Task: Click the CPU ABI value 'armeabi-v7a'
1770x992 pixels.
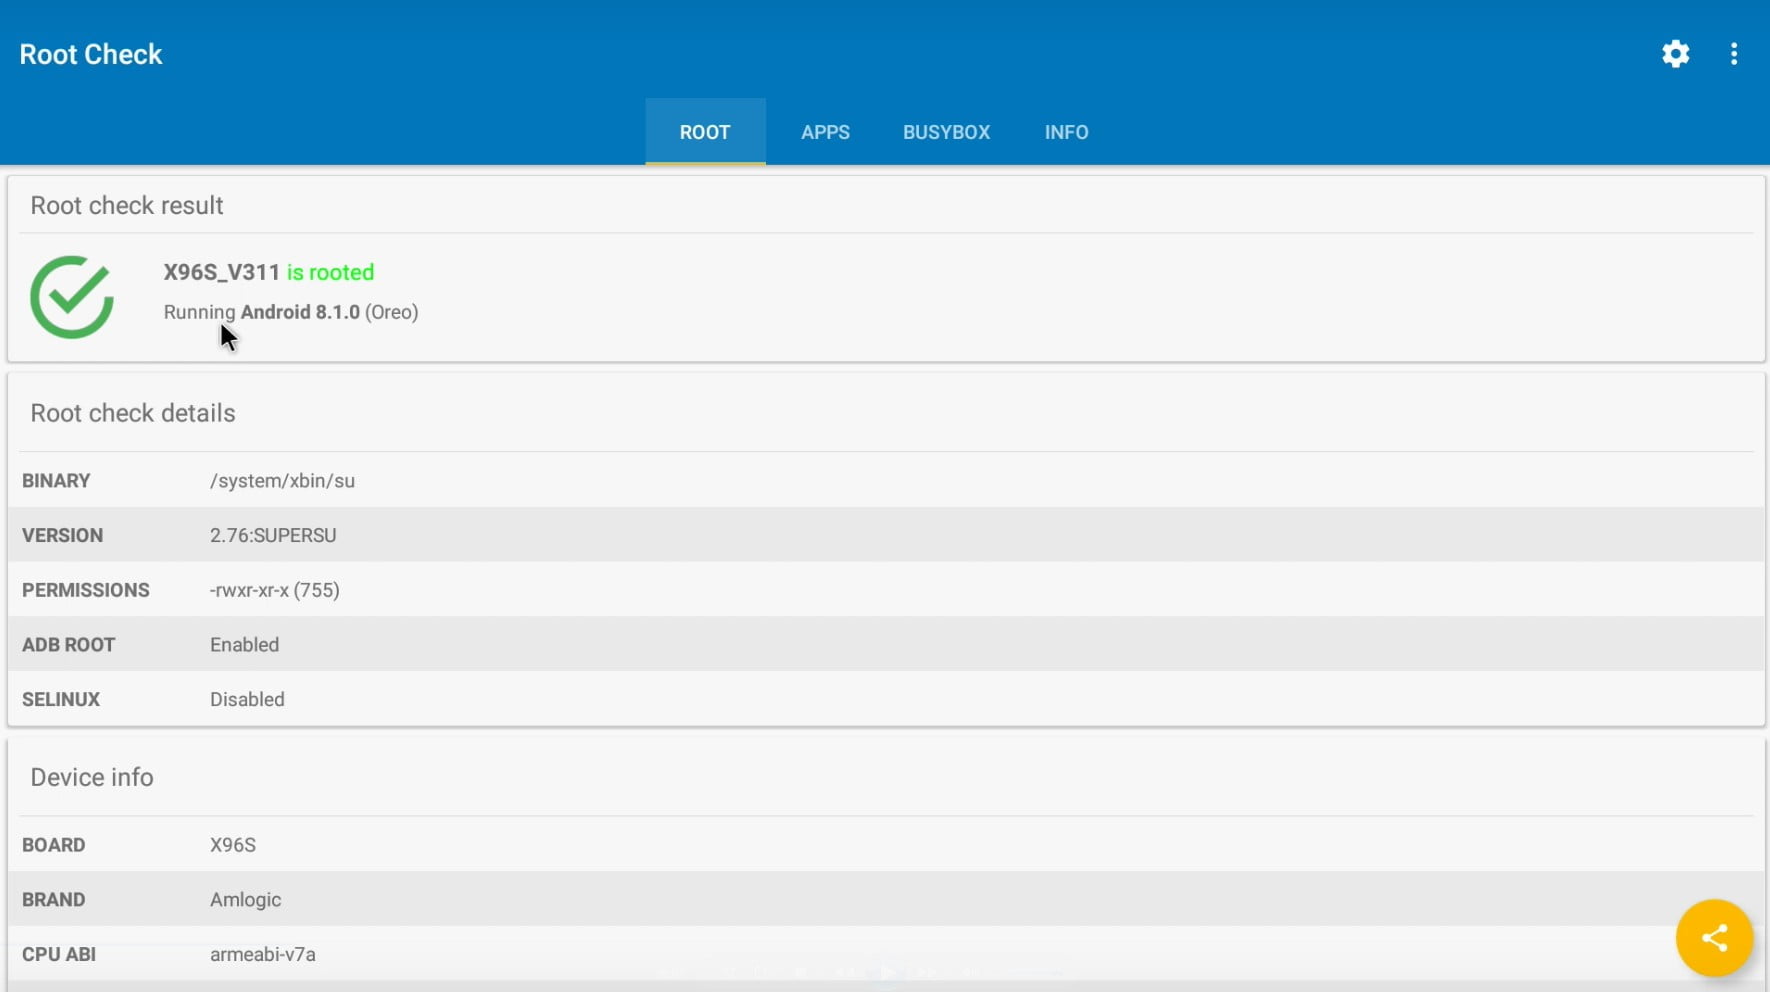Action: (x=263, y=954)
